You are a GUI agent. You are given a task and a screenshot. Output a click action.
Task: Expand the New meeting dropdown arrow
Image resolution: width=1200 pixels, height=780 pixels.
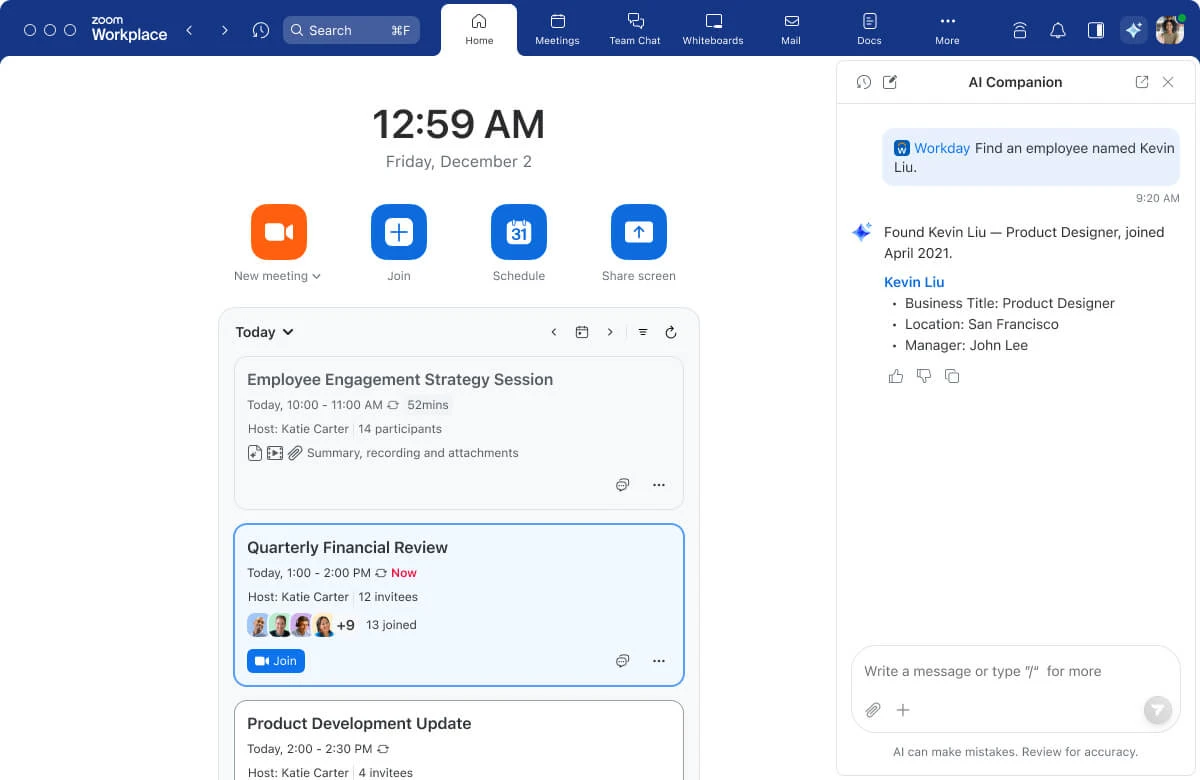click(316, 277)
